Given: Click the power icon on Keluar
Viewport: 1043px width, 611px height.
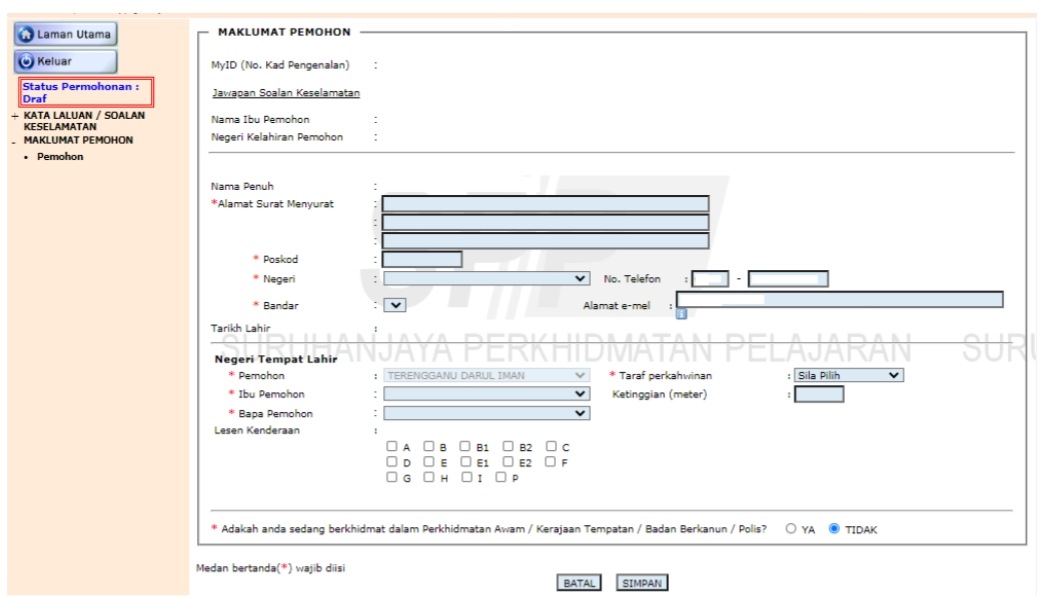Looking at the screenshot, I should point(26,61).
